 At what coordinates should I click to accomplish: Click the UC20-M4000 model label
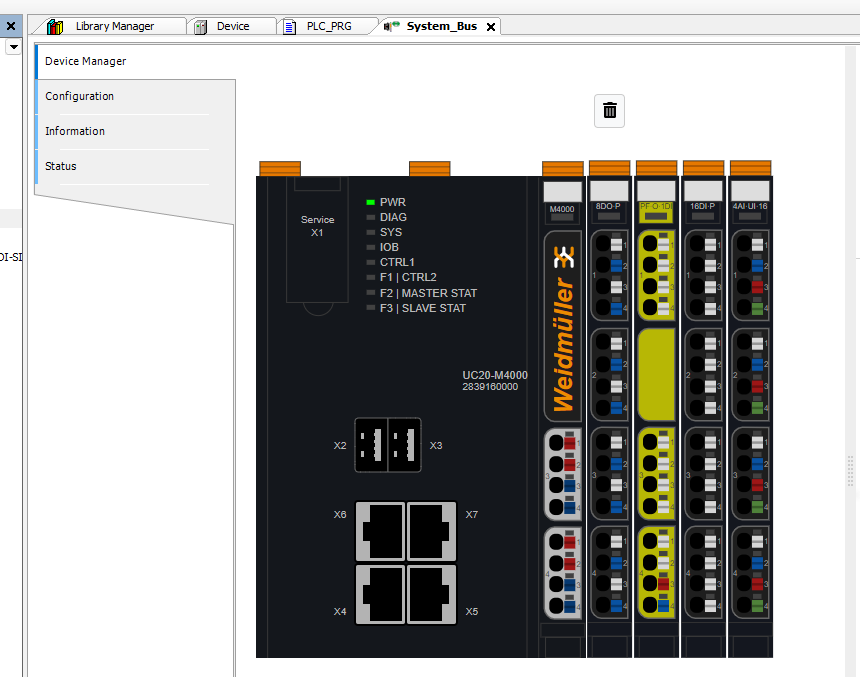(495, 375)
